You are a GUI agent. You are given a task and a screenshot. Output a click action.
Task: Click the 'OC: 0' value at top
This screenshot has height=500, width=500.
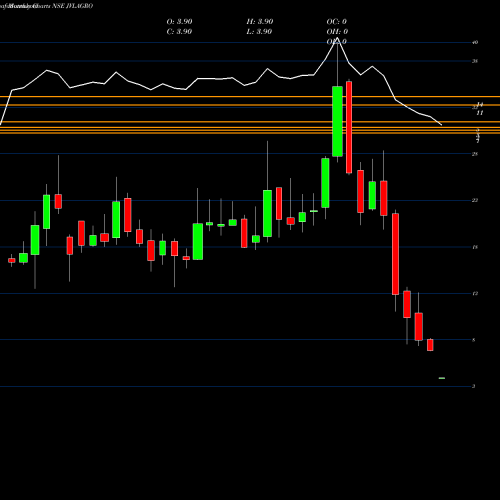[337, 22]
